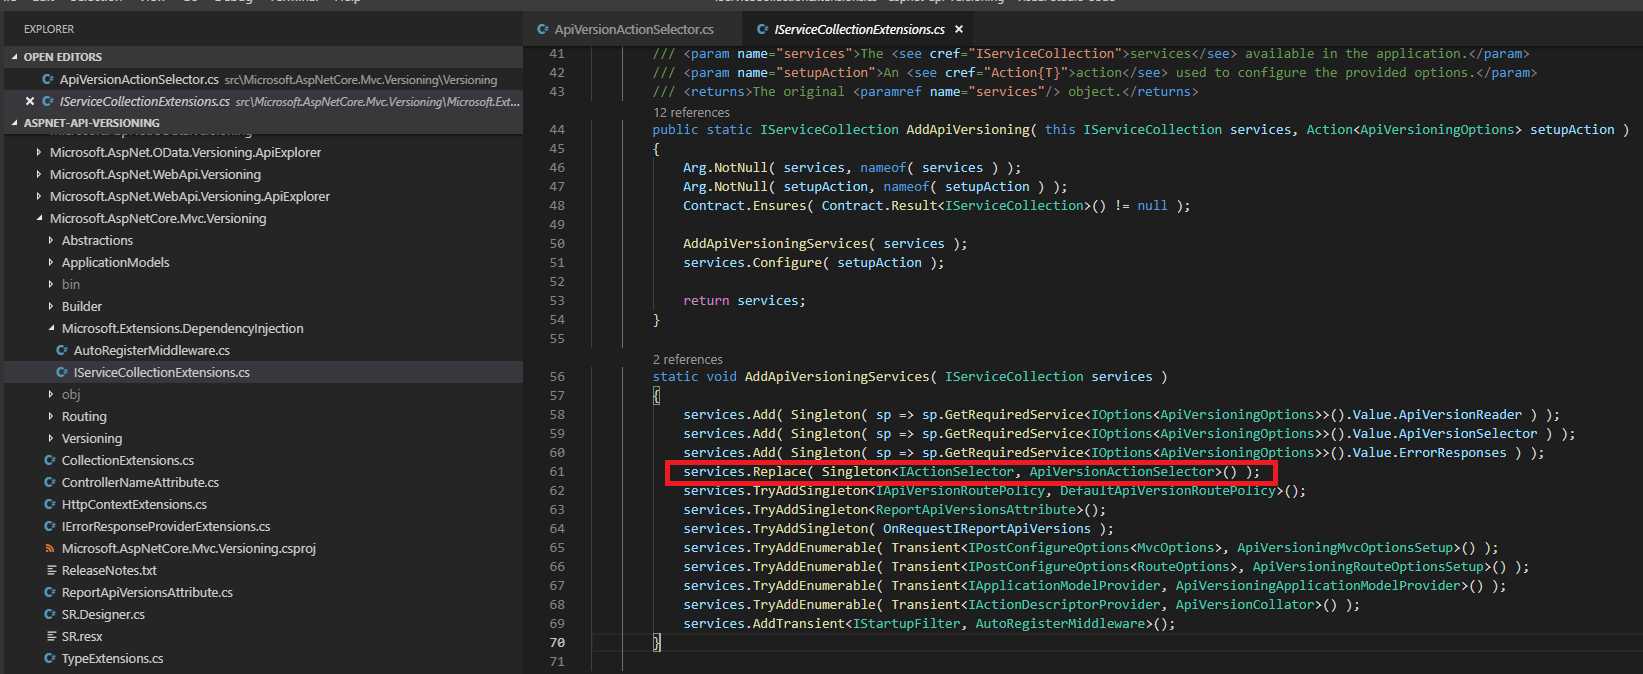Close the IServiceCollectionExtensions.cs tab
Viewport: 1643px width, 674px height.
tap(959, 29)
